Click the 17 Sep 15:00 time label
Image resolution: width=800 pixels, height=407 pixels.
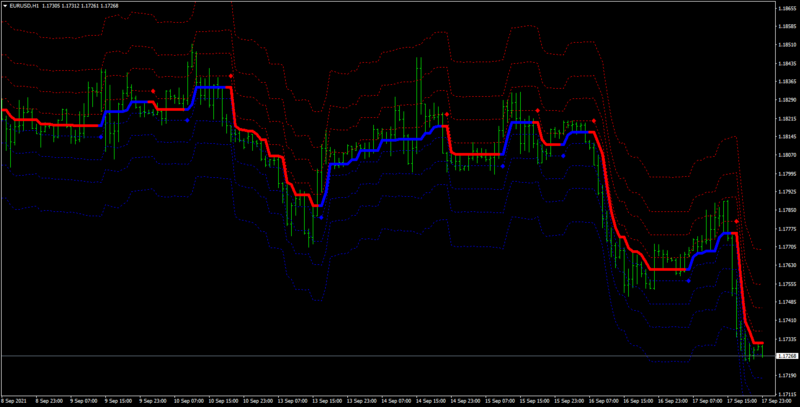tap(743, 401)
